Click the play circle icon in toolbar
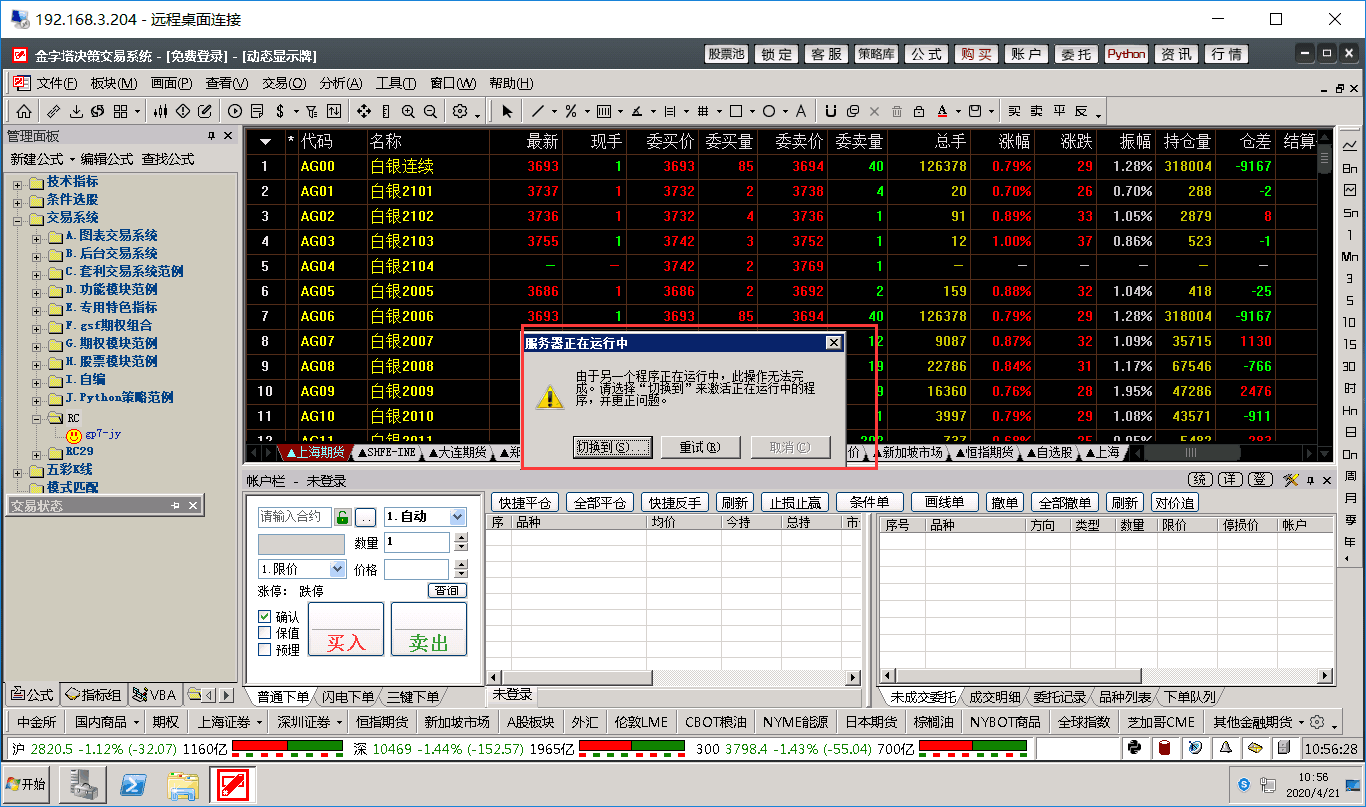 [x=235, y=111]
